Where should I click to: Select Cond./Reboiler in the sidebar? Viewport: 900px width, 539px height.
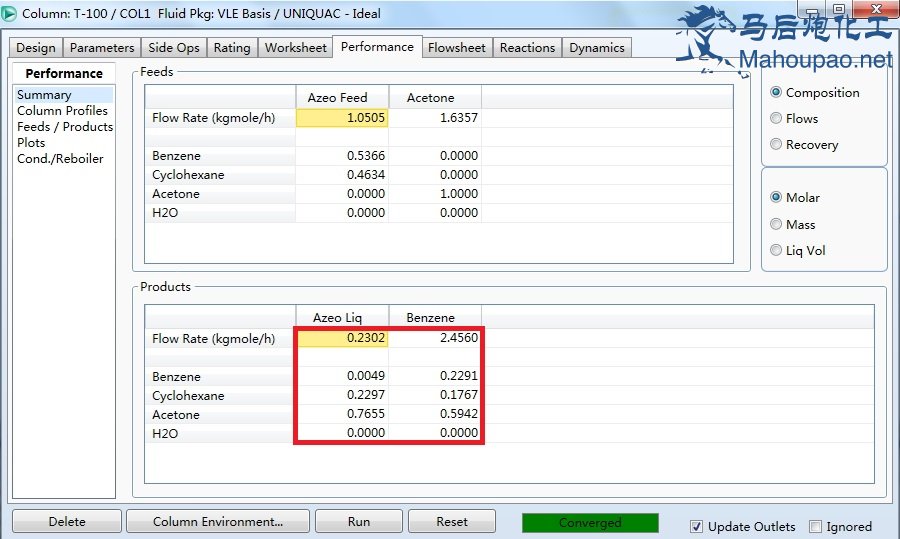[60, 159]
